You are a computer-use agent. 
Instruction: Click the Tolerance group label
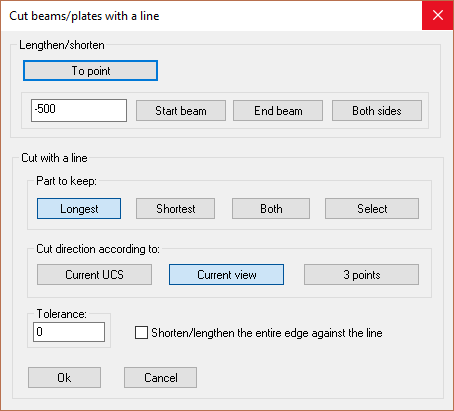tap(62, 314)
